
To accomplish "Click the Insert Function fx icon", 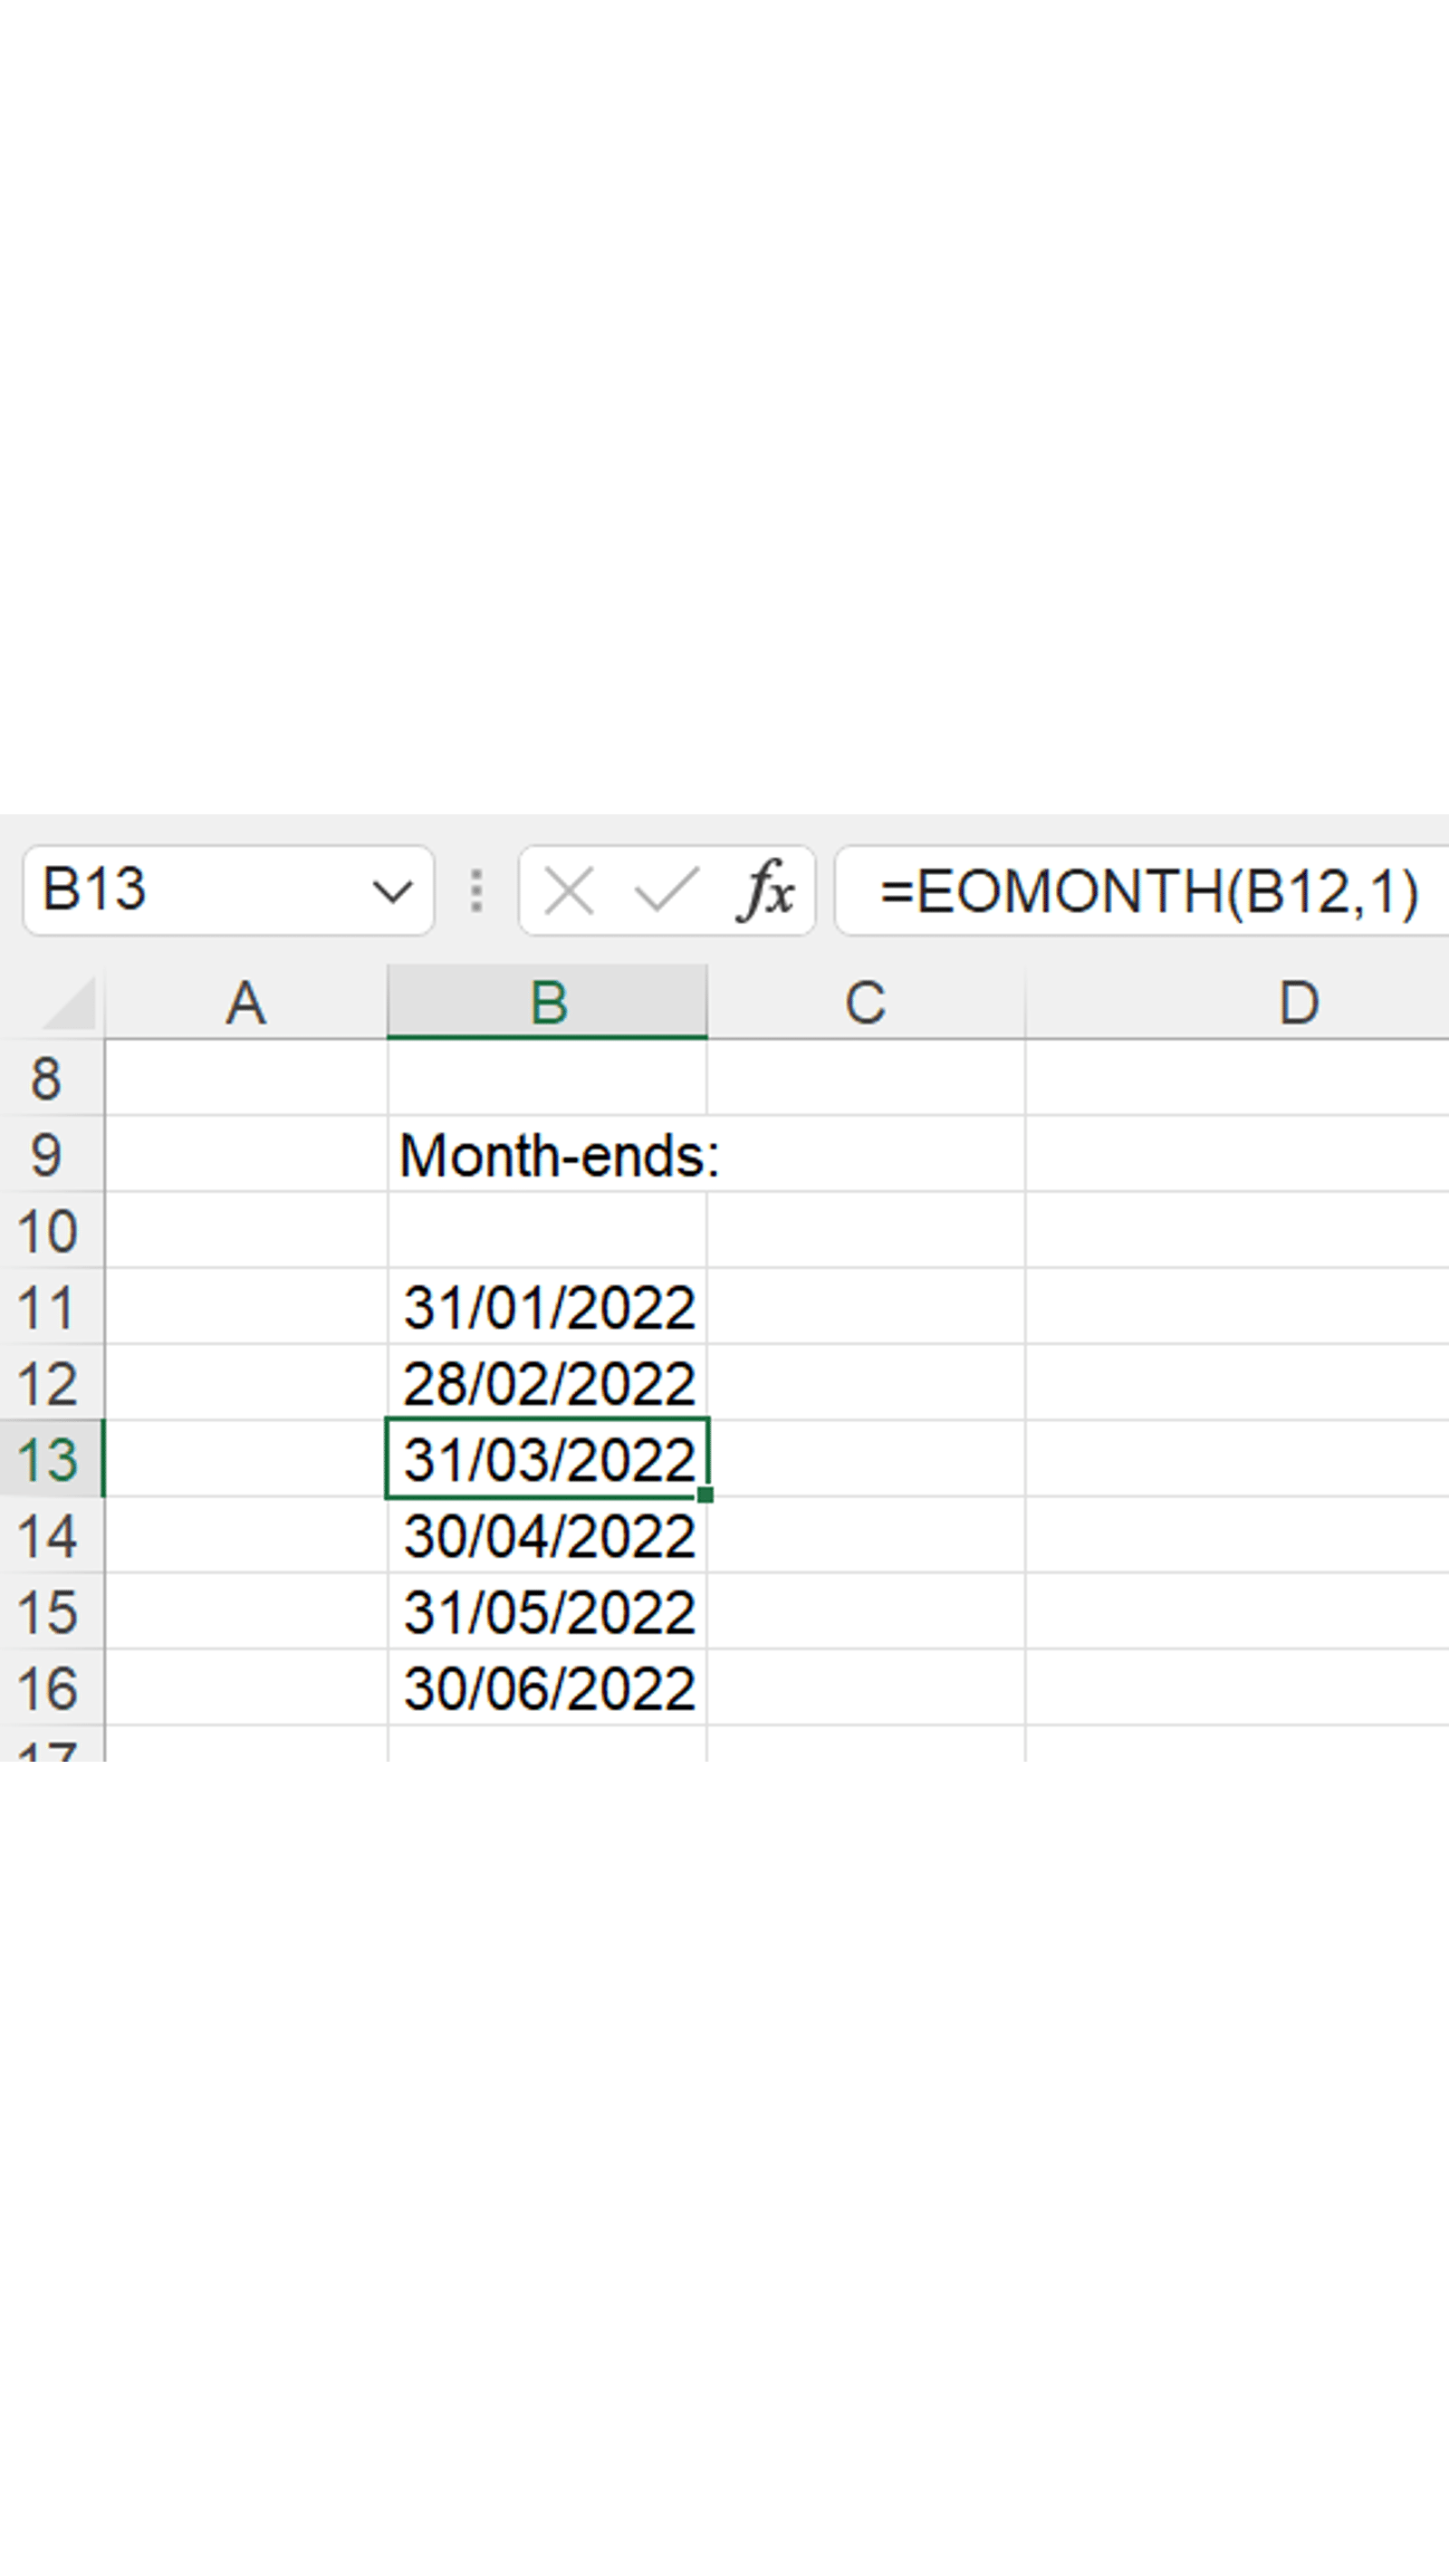I will coord(766,890).
